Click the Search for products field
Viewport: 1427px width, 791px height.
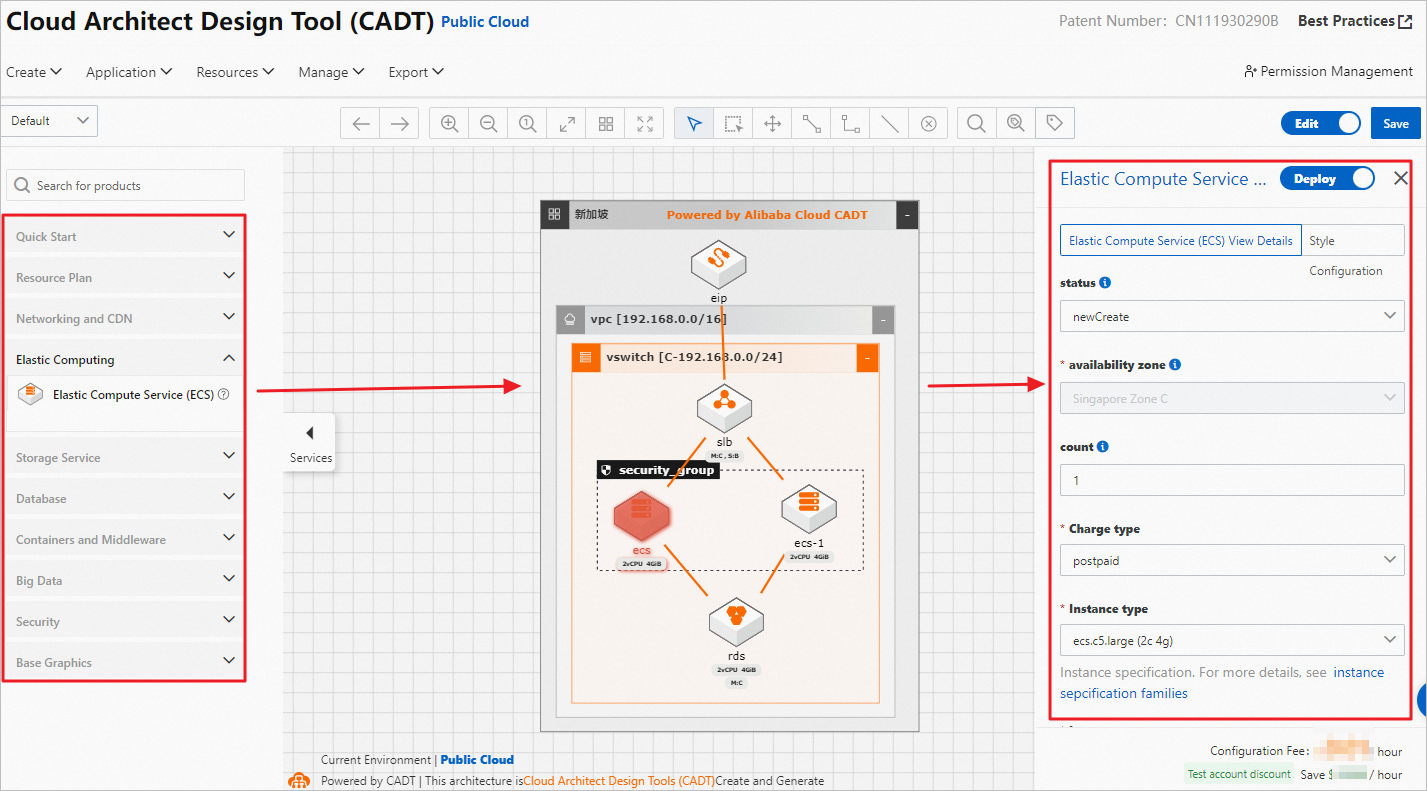[126, 185]
